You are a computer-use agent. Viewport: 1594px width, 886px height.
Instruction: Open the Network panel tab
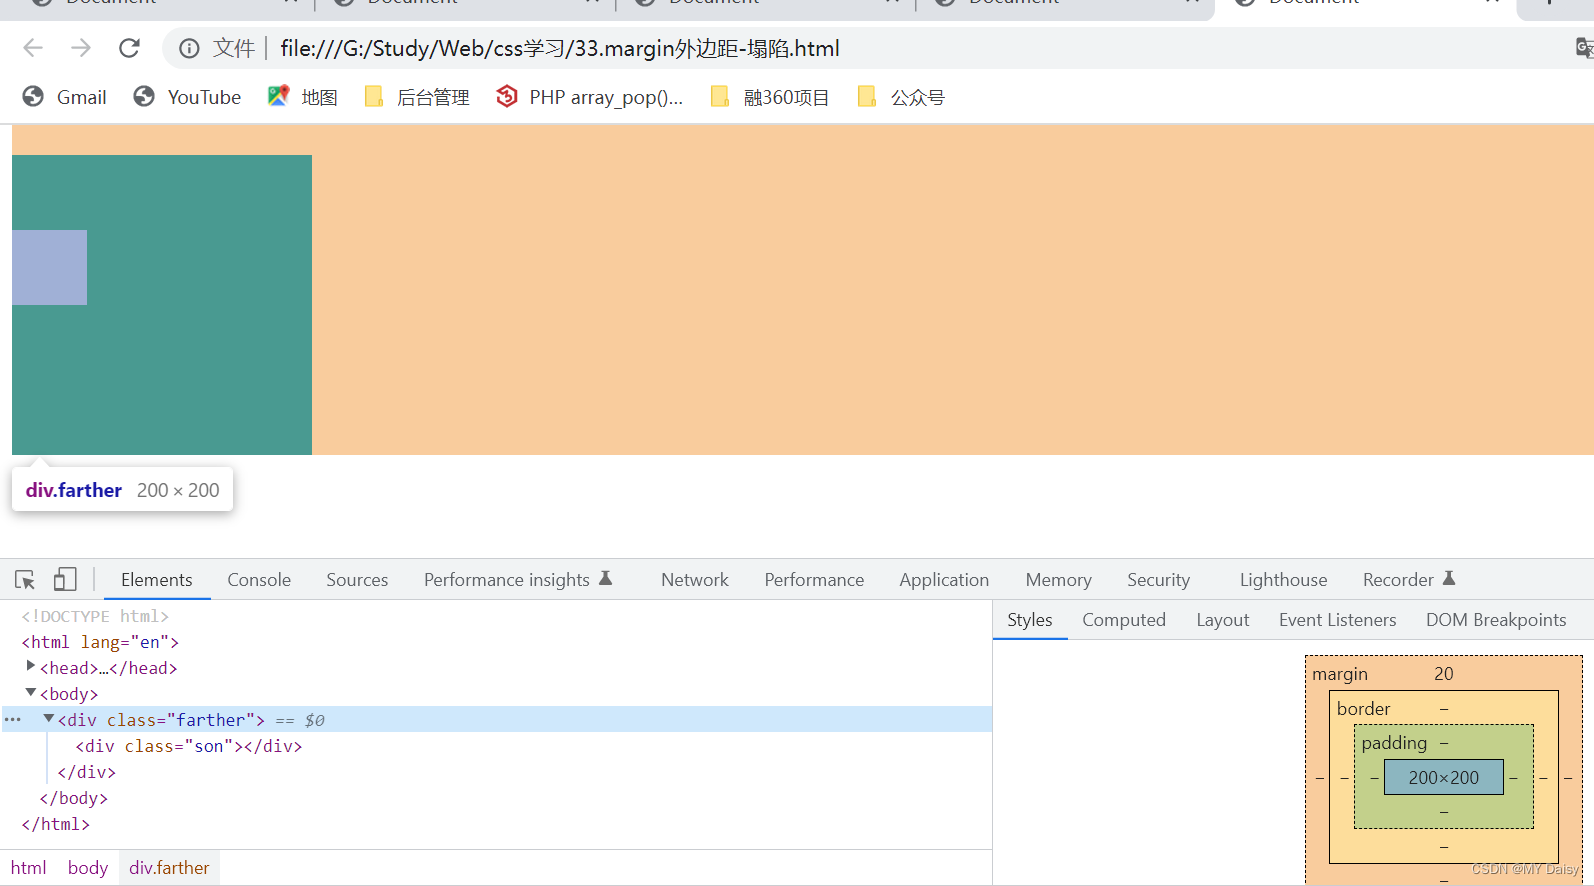point(694,580)
